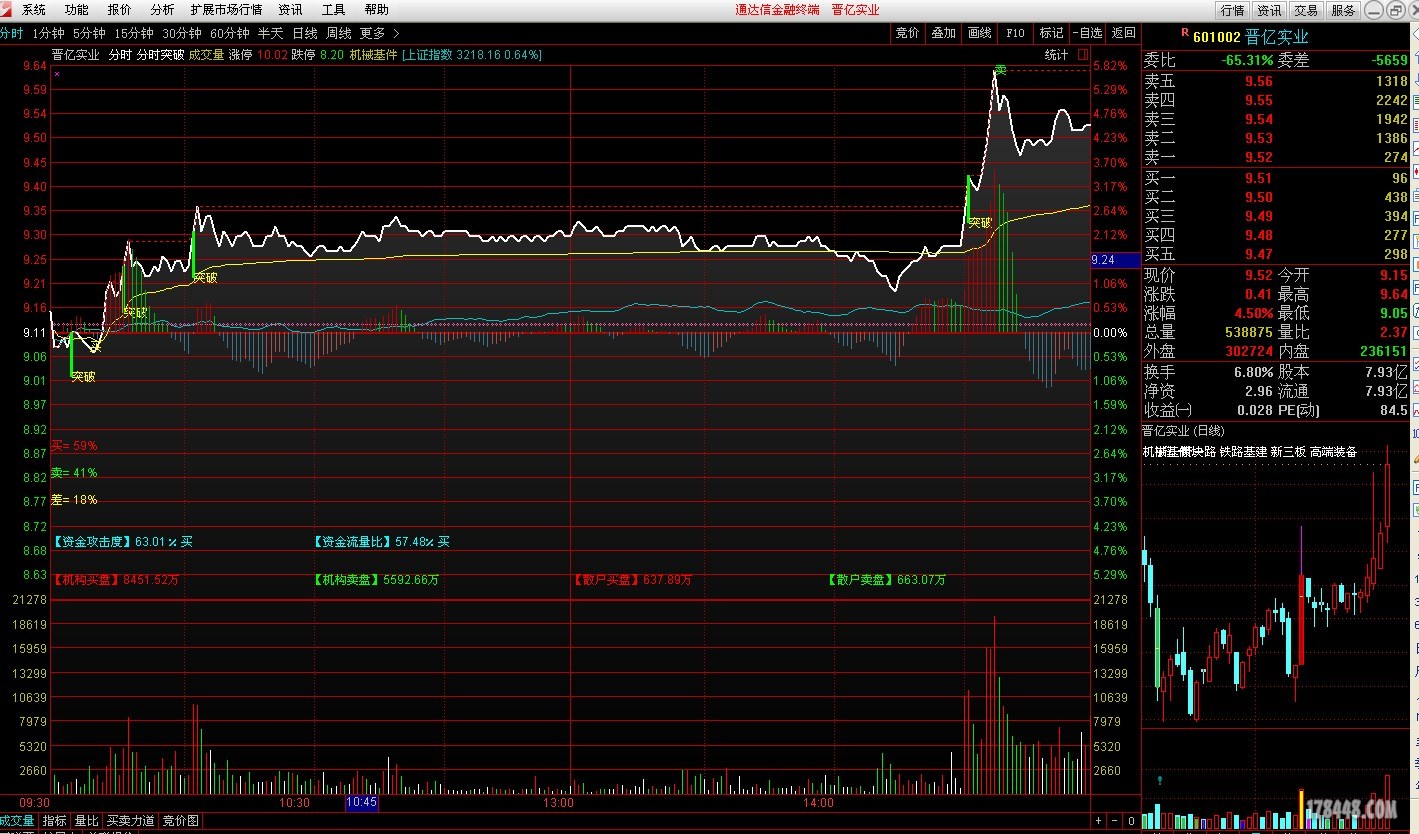Image resolution: width=1419 pixels, height=834 pixels.
Task: Click the 内盘 value 236151
Action: tap(1383, 352)
